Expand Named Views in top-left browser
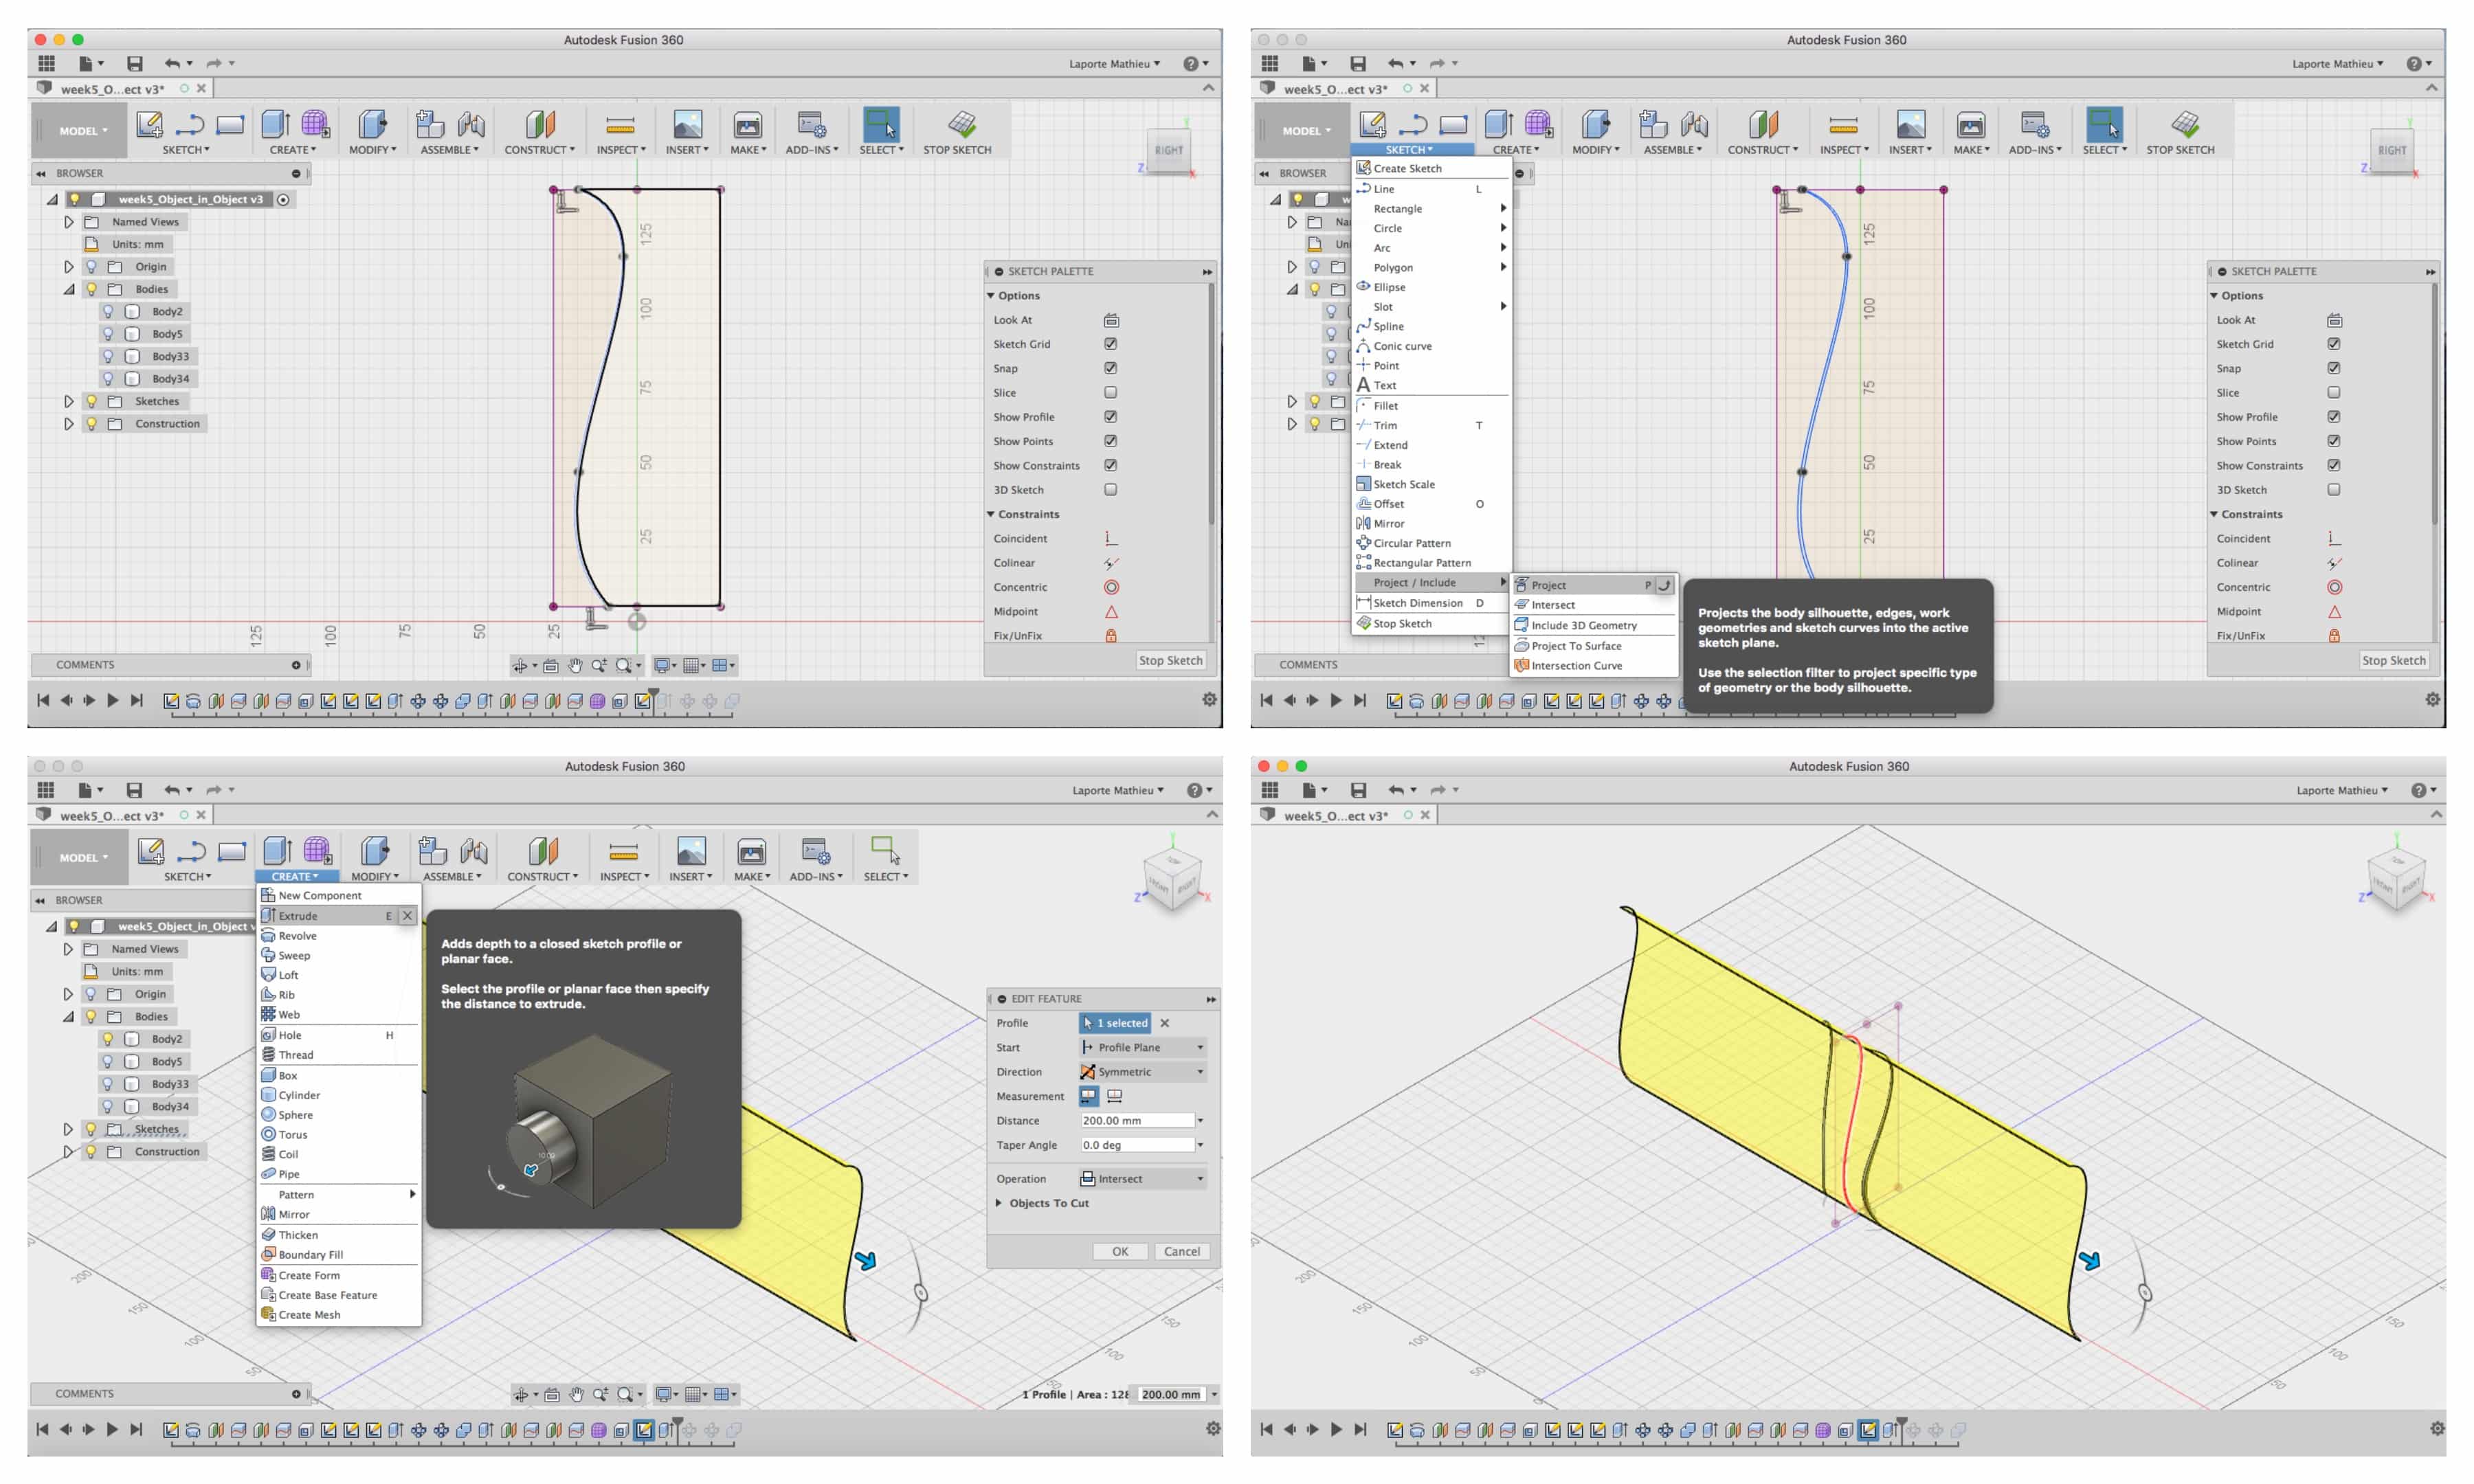This screenshot has height=1484, width=2474. click(69, 222)
